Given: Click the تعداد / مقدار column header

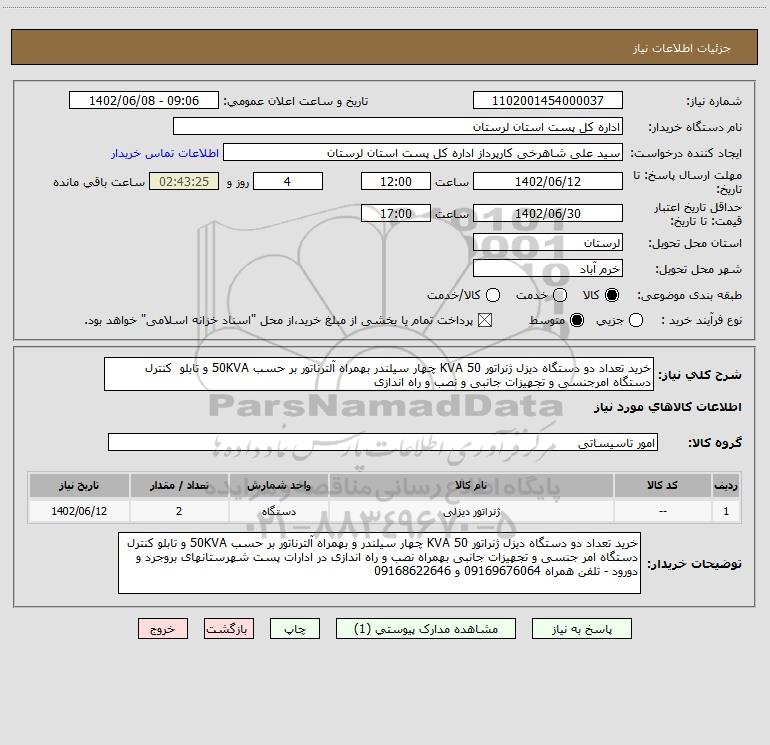Looking at the screenshot, I should (x=179, y=485).
